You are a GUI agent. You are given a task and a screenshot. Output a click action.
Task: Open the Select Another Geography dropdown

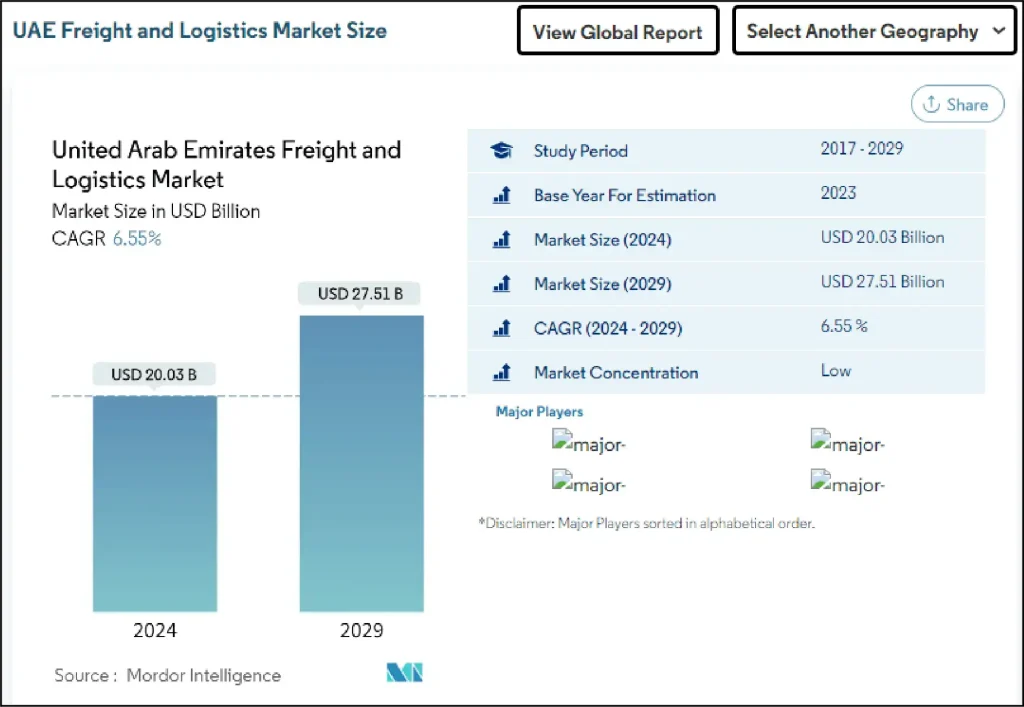point(874,31)
